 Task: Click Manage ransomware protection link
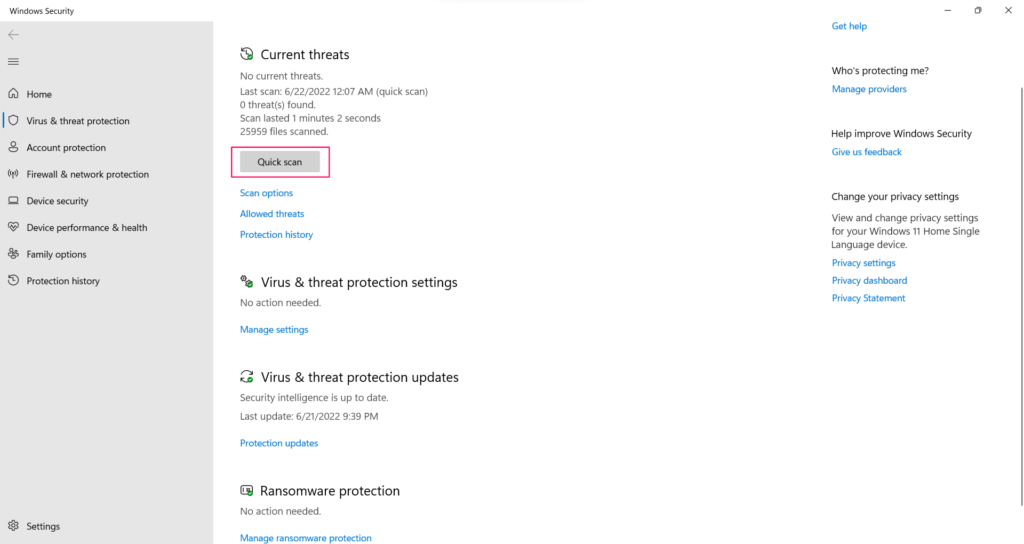coord(305,538)
